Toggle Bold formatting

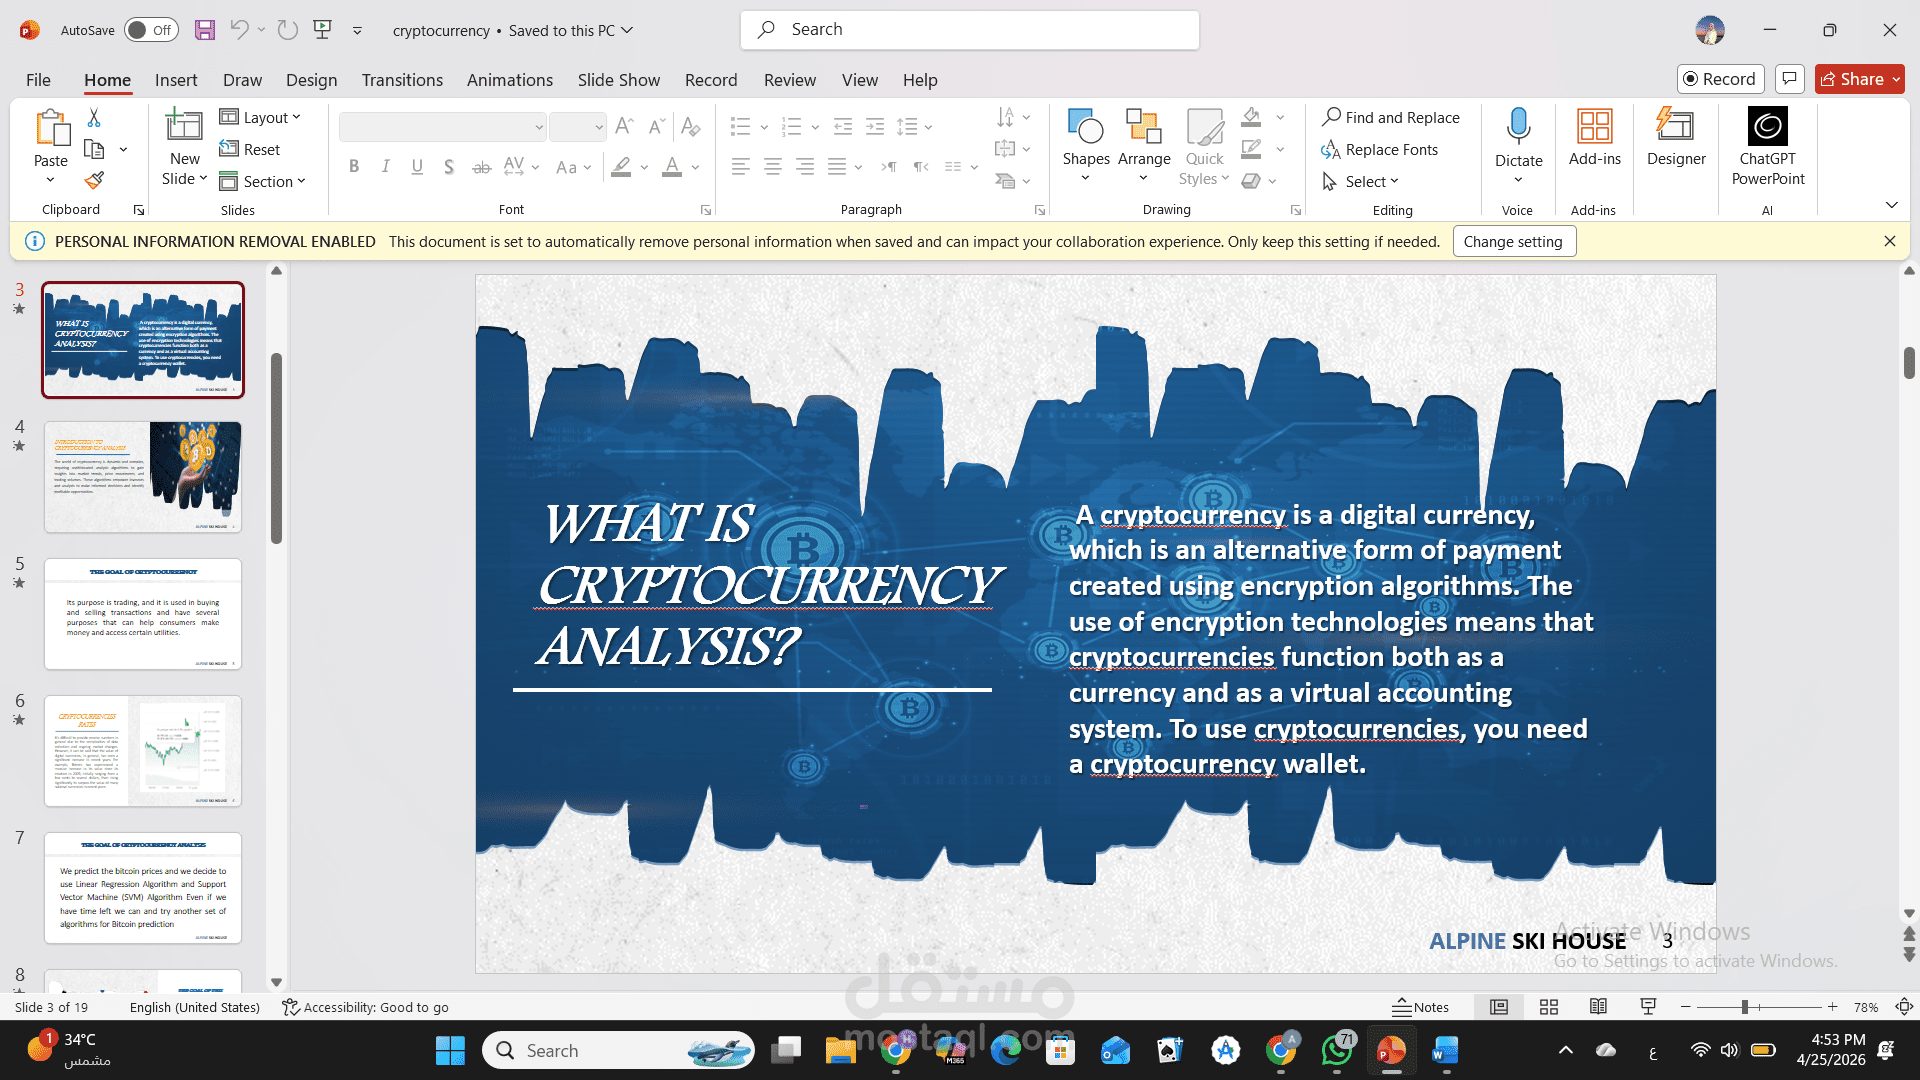click(354, 167)
